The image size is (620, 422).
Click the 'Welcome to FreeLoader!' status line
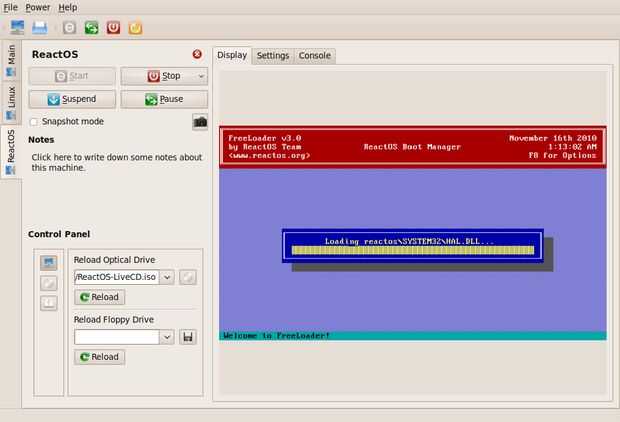point(276,336)
